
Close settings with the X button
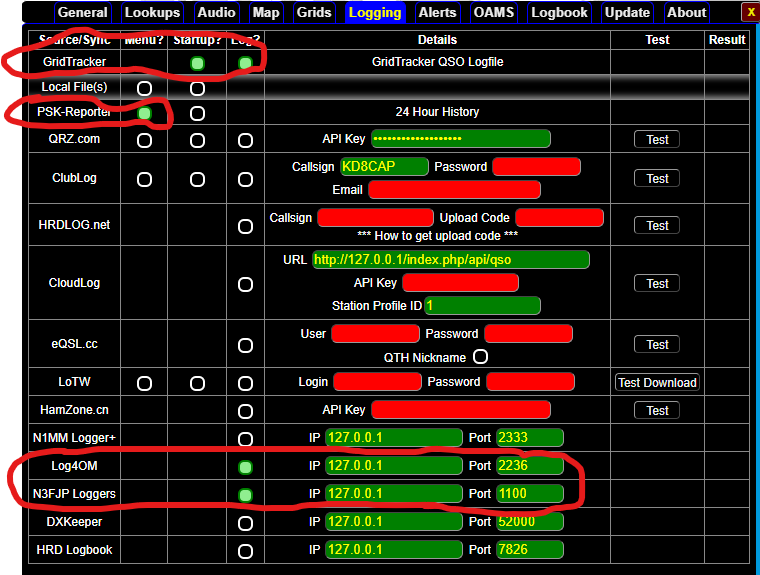coord(751,13)
